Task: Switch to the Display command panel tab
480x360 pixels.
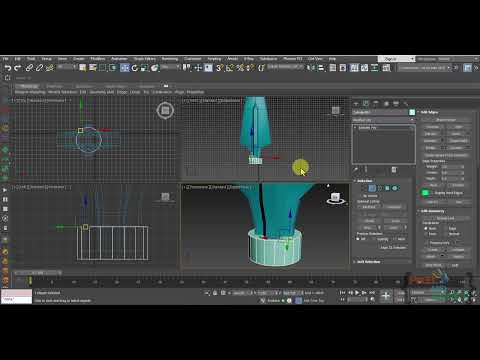Action: [396, 103]
